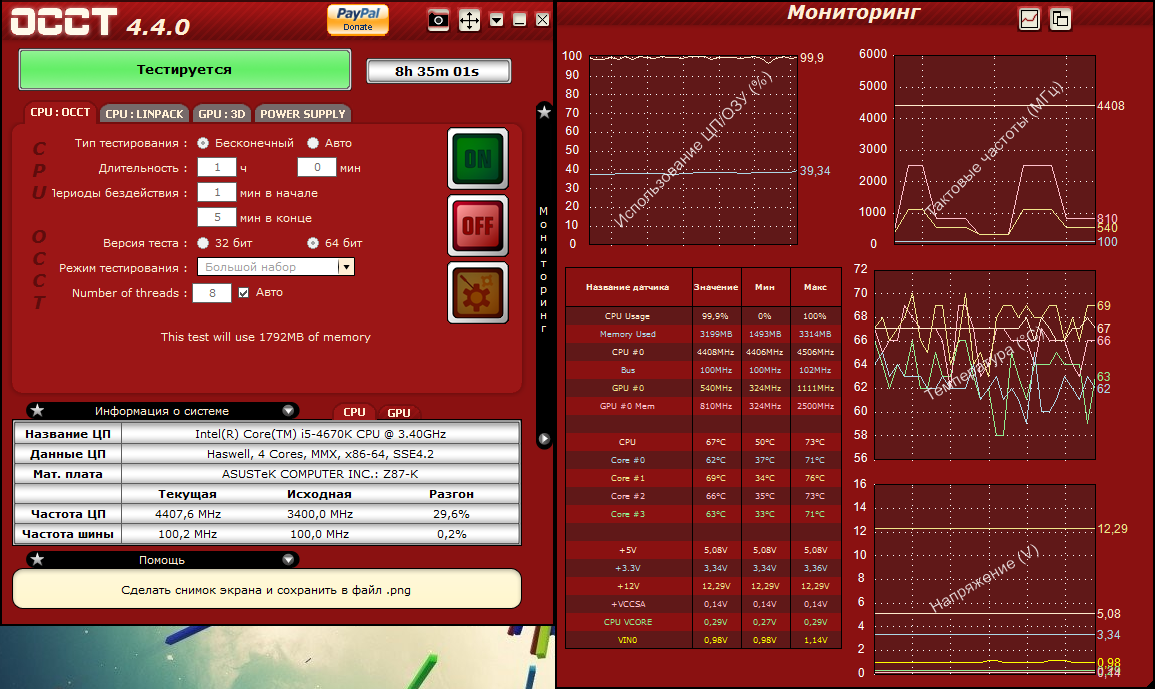Click the Температура temperature graph
This screenshot has width=1155, height=689.
click(985, 365)
